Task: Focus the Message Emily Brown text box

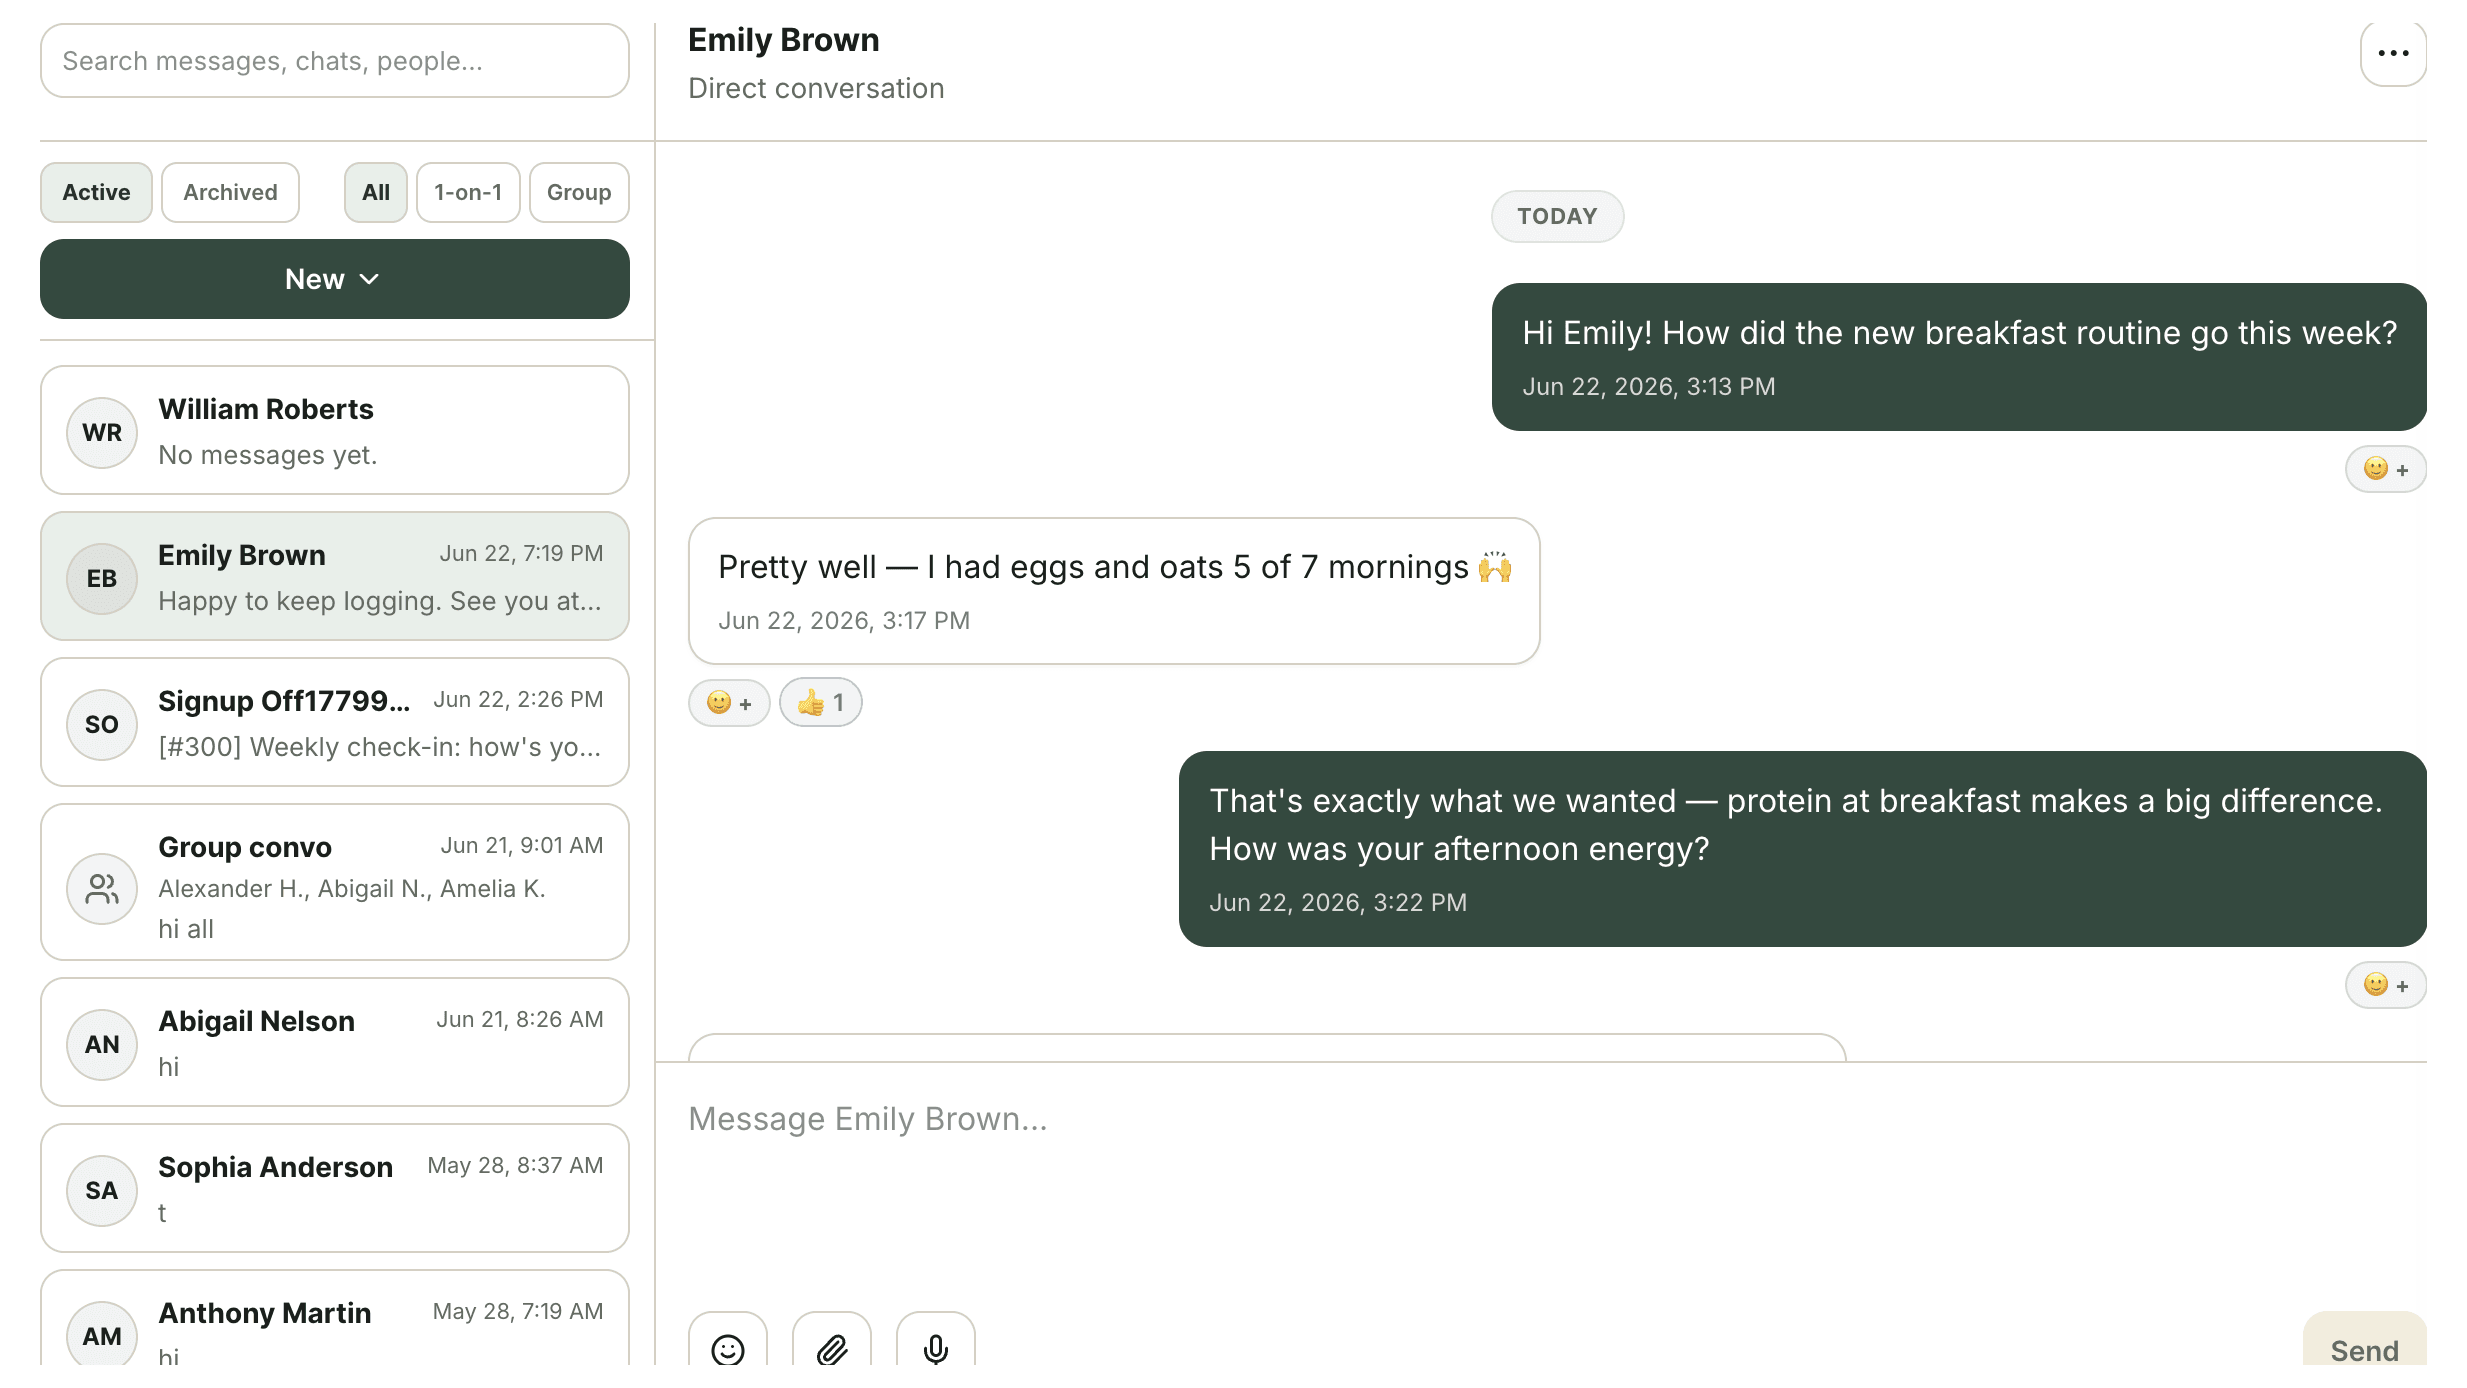Action: 1557,1180
